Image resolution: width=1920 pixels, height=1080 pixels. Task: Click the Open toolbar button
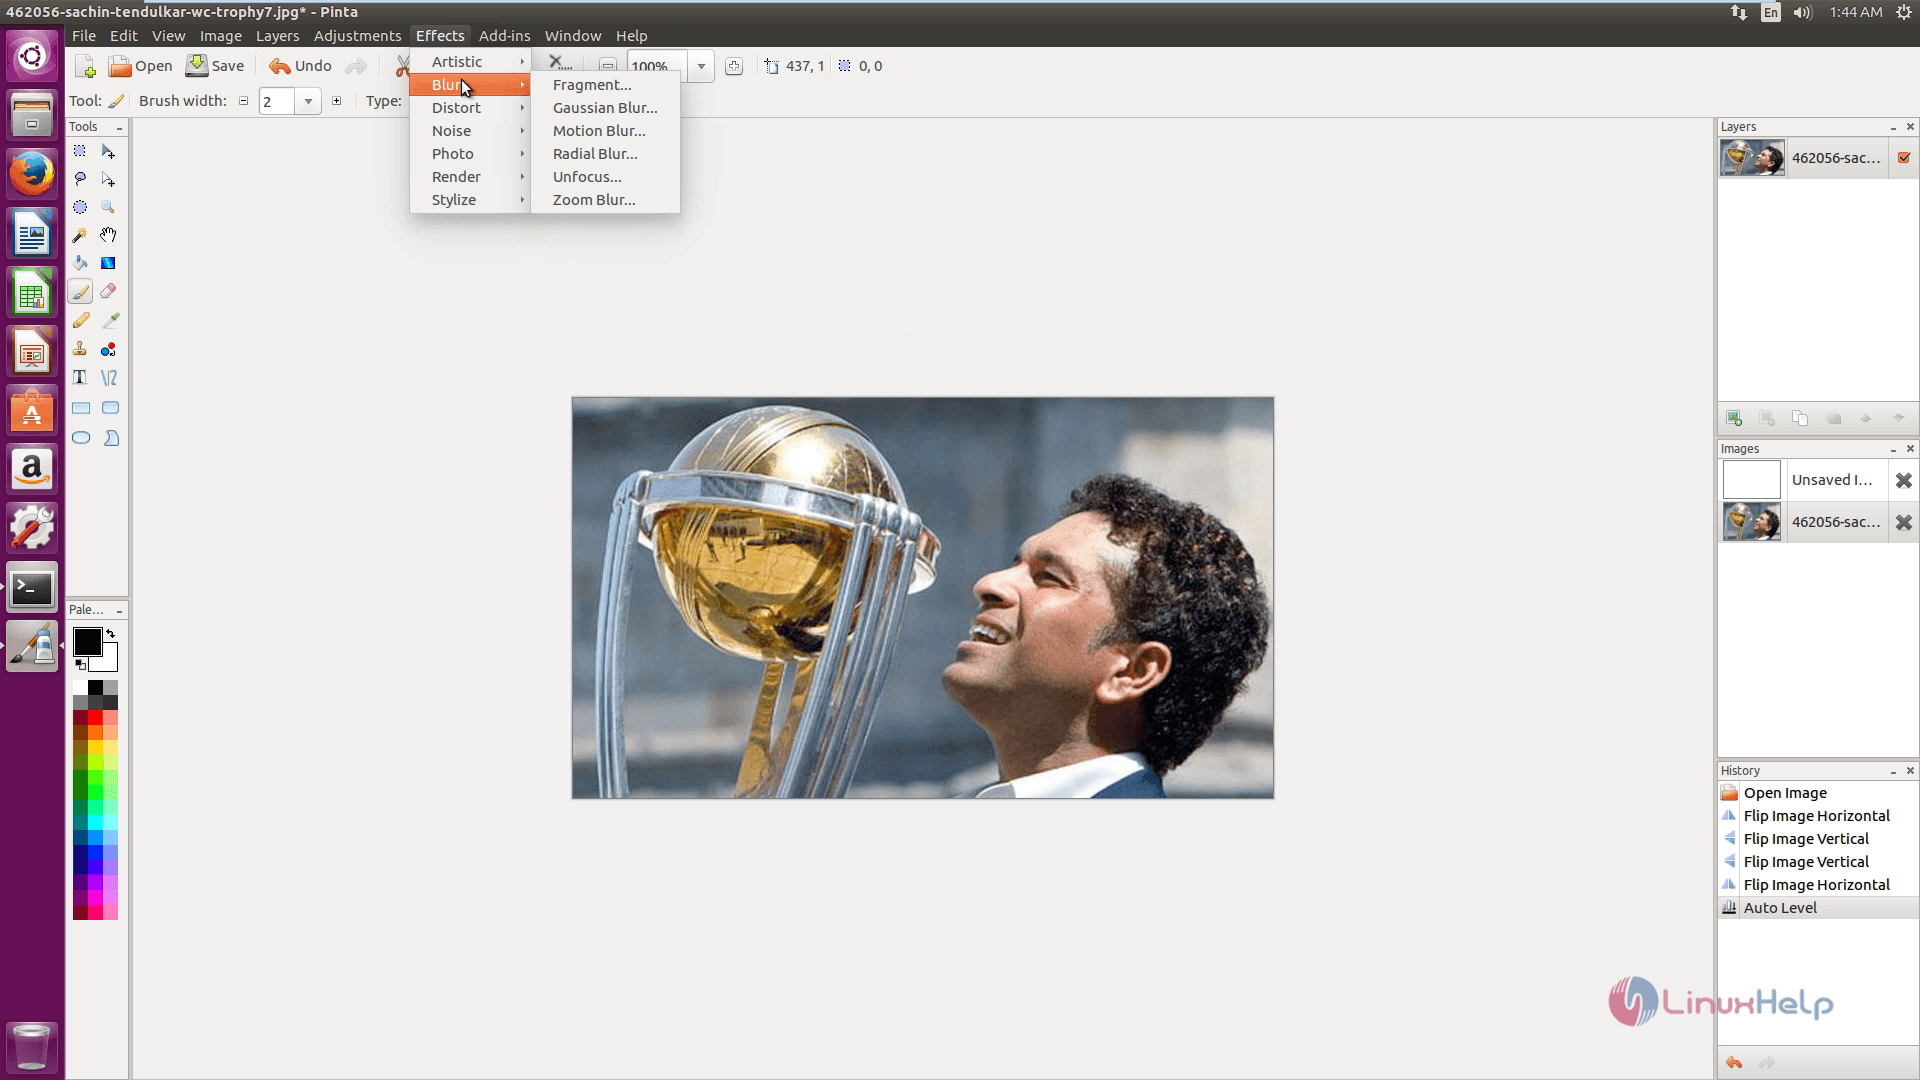tap(141, 66)
